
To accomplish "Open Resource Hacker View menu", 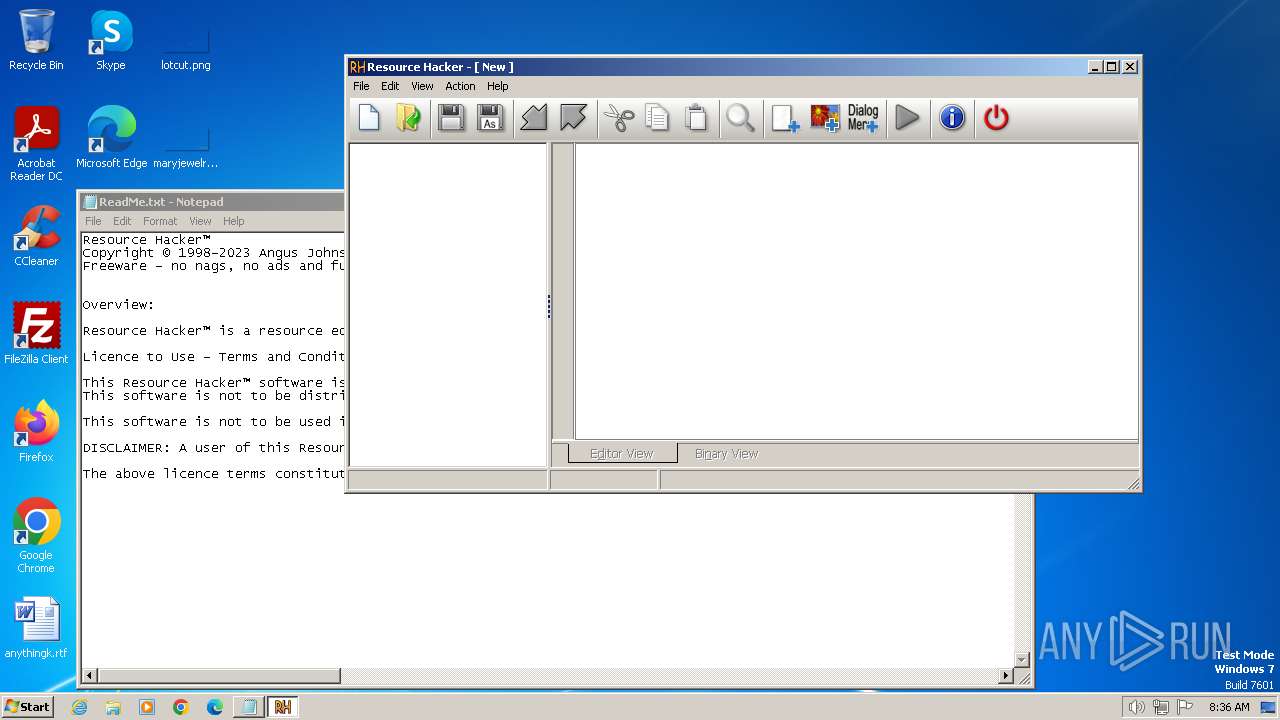I will point(422,86).
